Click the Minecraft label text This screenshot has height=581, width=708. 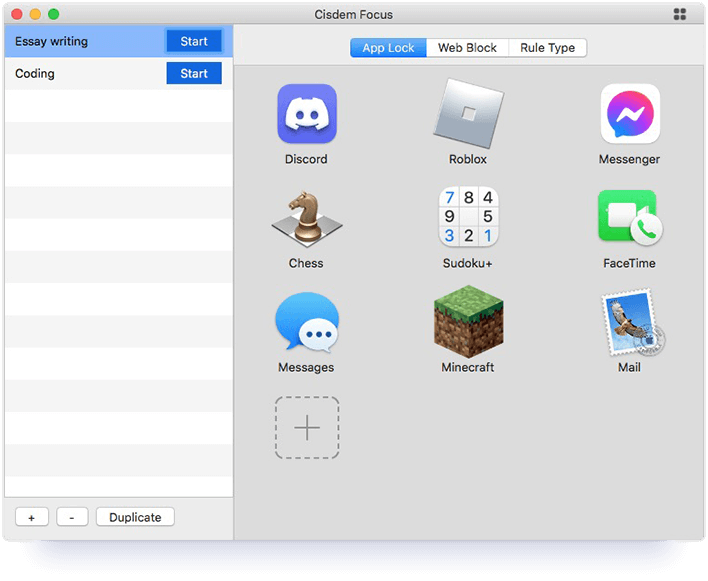coord(468,367)
